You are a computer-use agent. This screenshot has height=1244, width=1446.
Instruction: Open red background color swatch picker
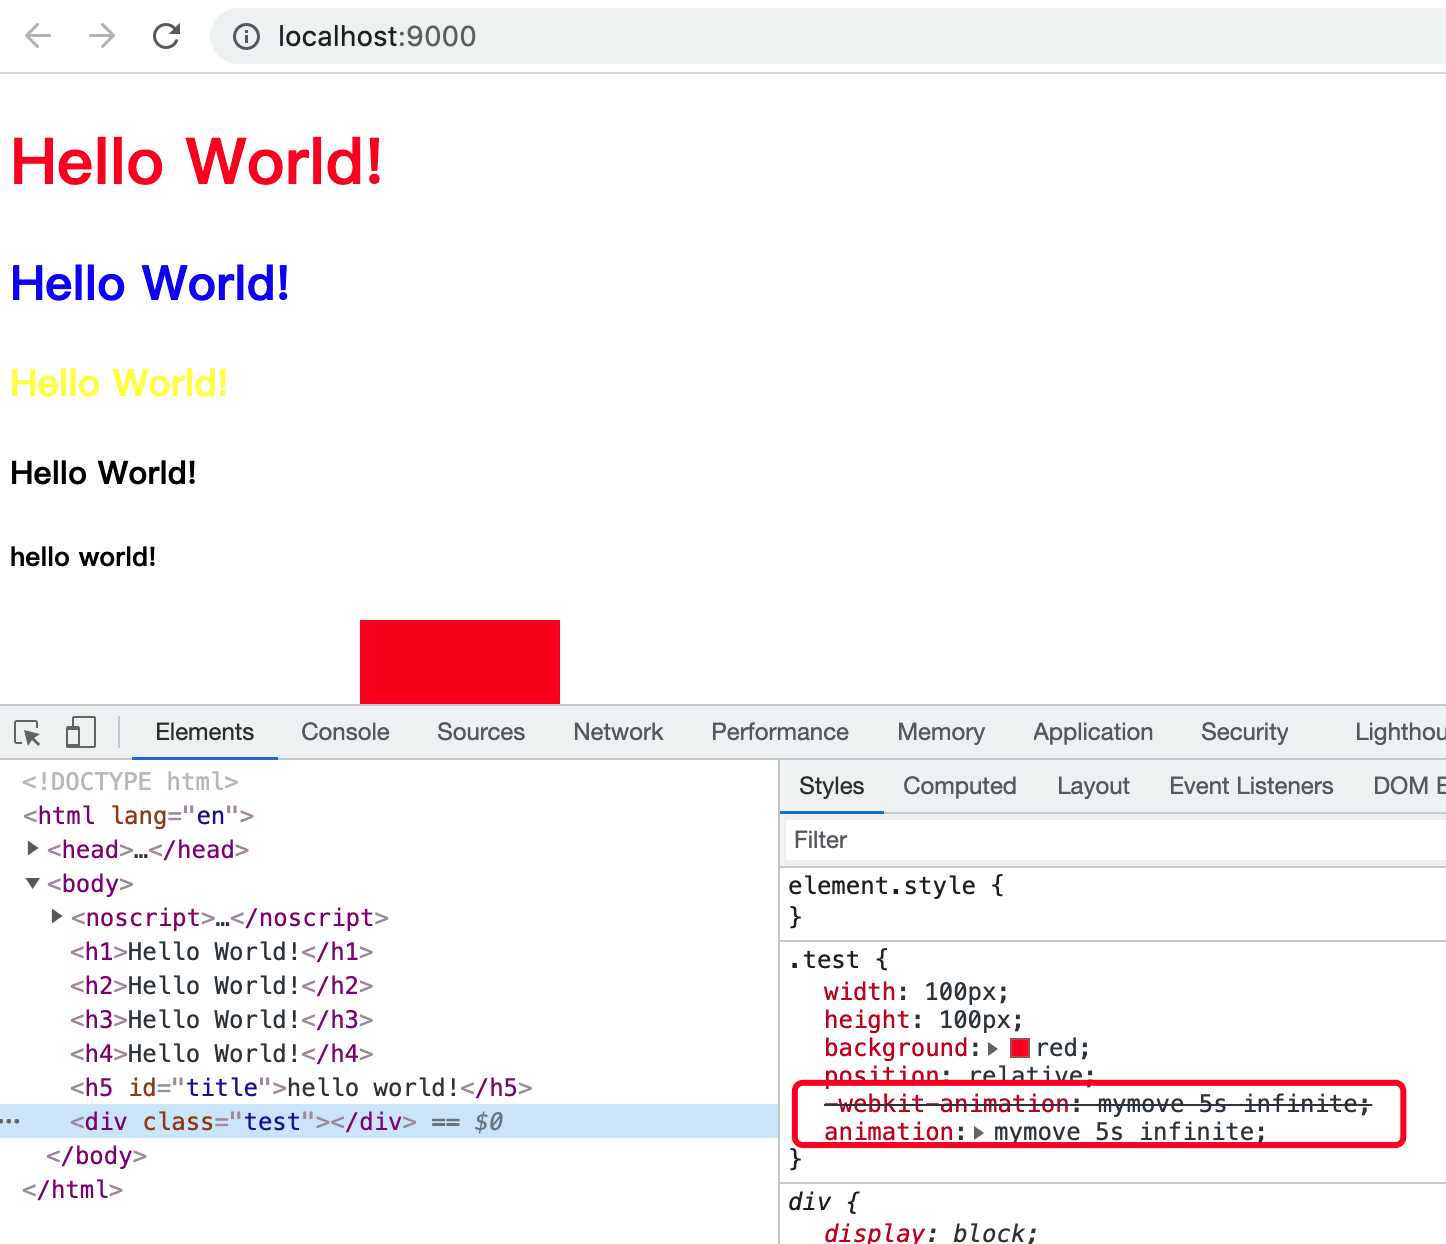[x=1020, y=1048]
